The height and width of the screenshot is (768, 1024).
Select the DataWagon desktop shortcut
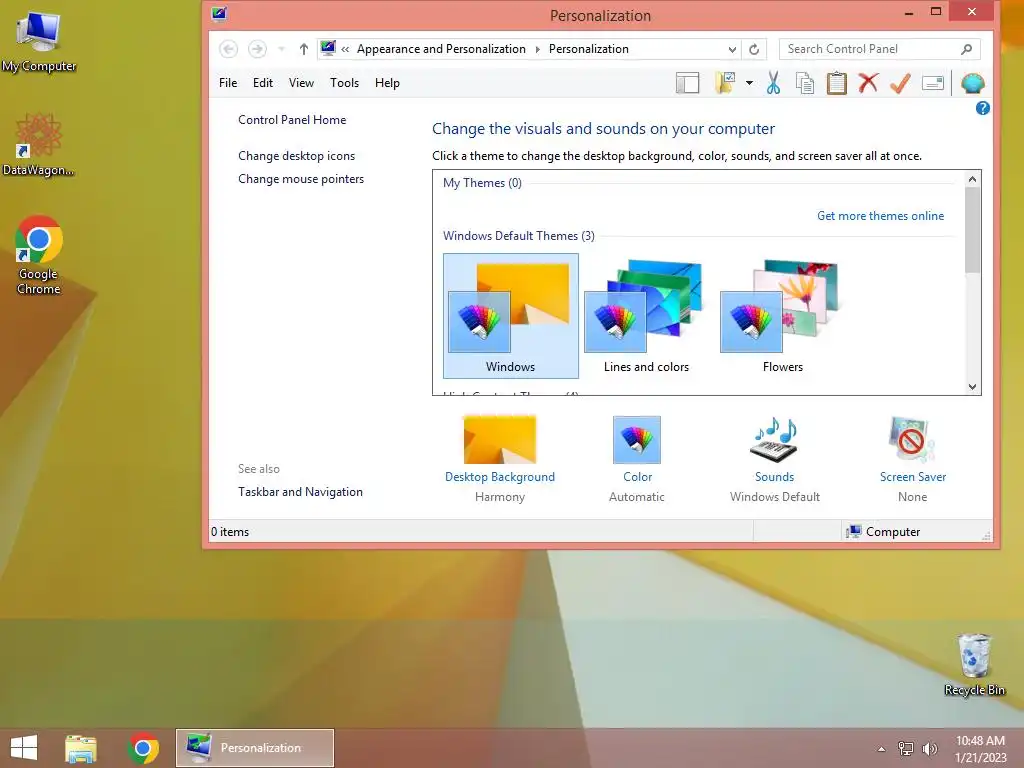[x=39, y=145]
